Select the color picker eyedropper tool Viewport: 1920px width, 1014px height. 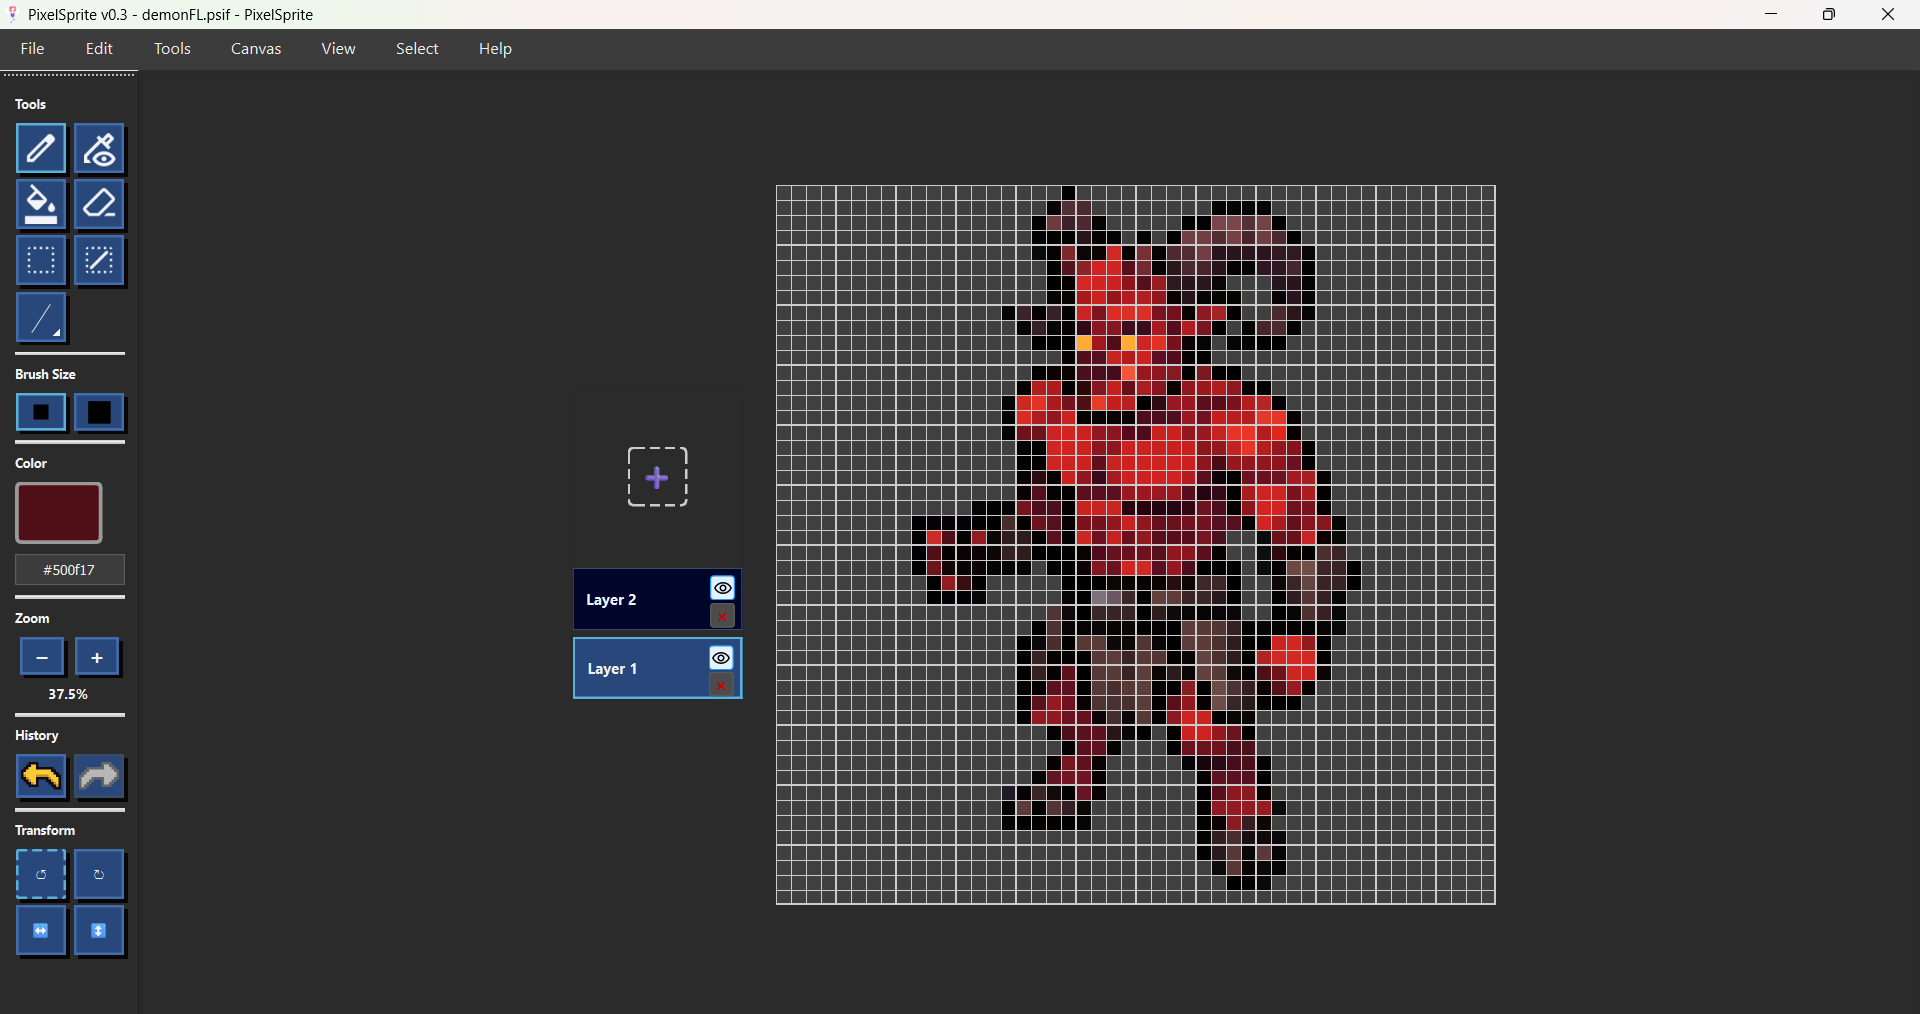(99, 149)
